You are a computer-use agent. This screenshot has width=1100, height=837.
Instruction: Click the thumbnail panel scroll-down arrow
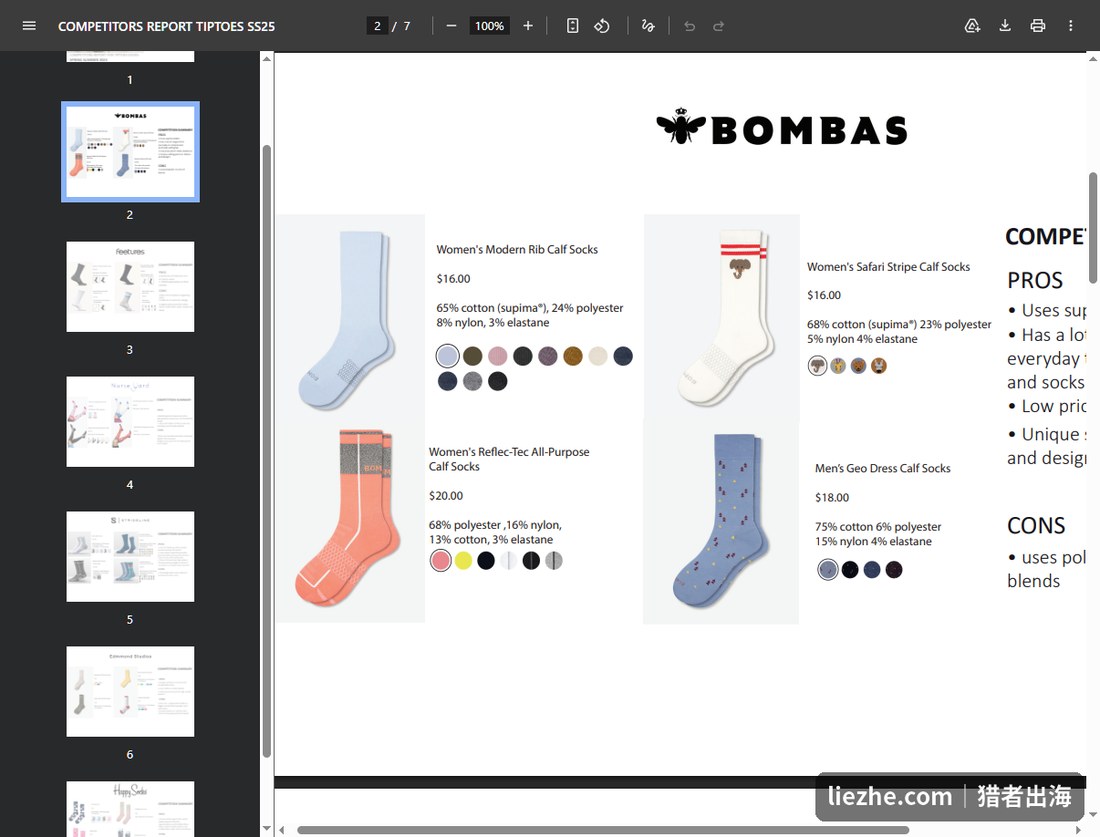click(x=267, y=829)
